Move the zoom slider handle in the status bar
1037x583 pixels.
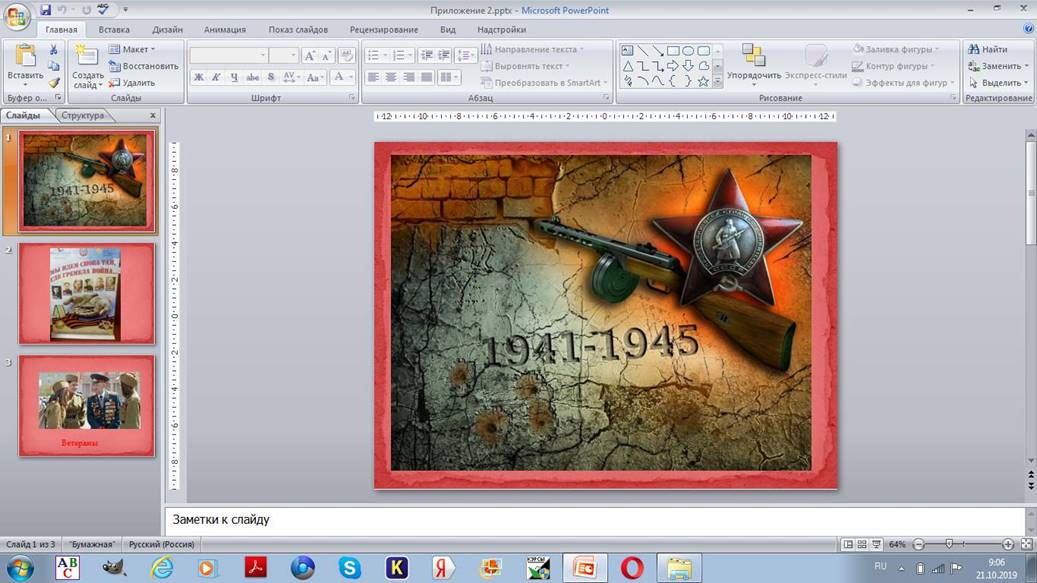[949, 544]
